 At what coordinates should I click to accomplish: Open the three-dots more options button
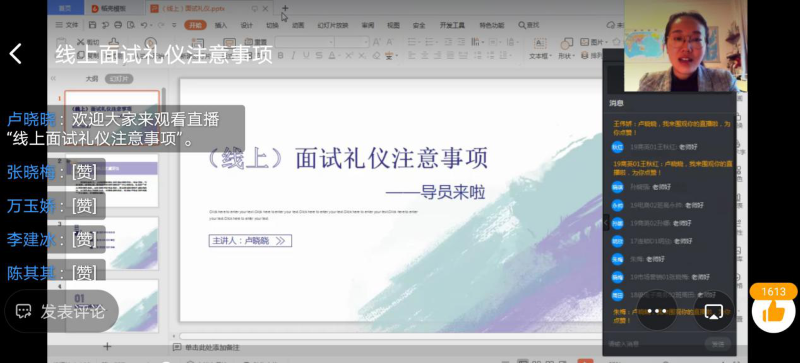[657, 311]
